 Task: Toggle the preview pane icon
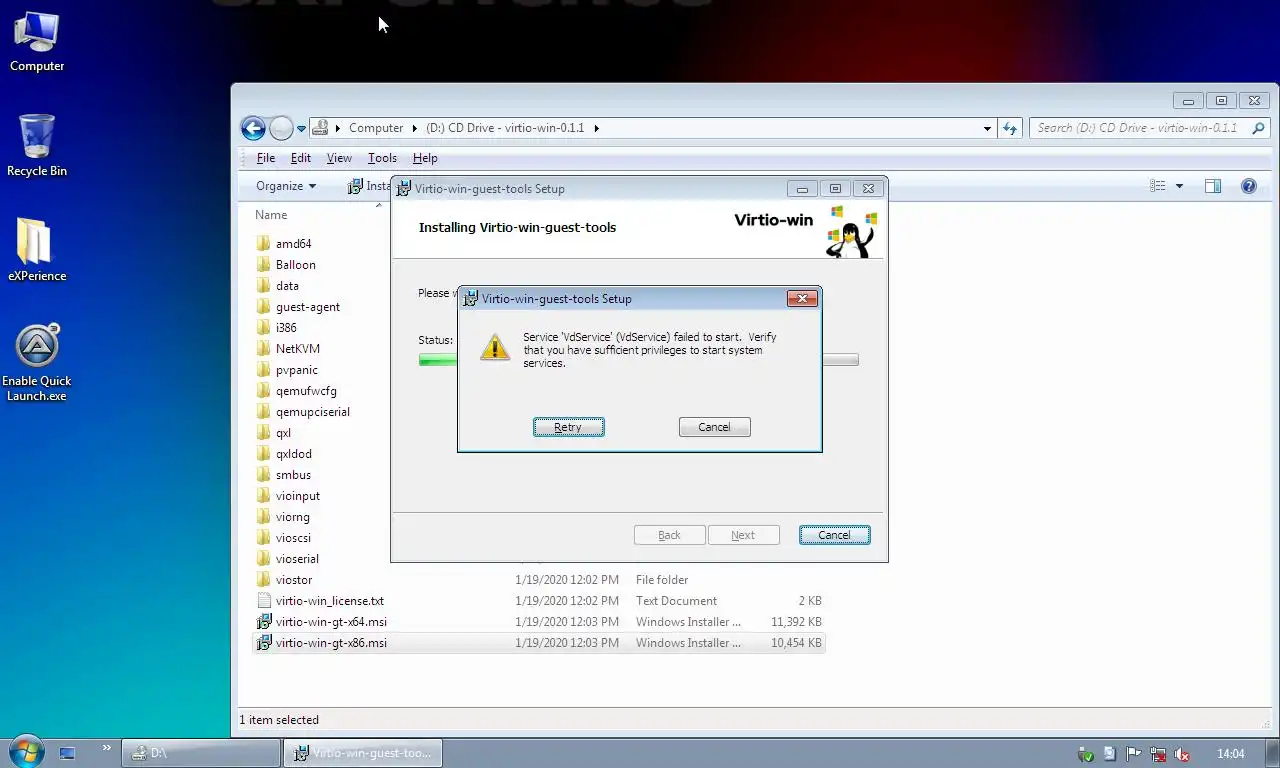click(1213, 186)
